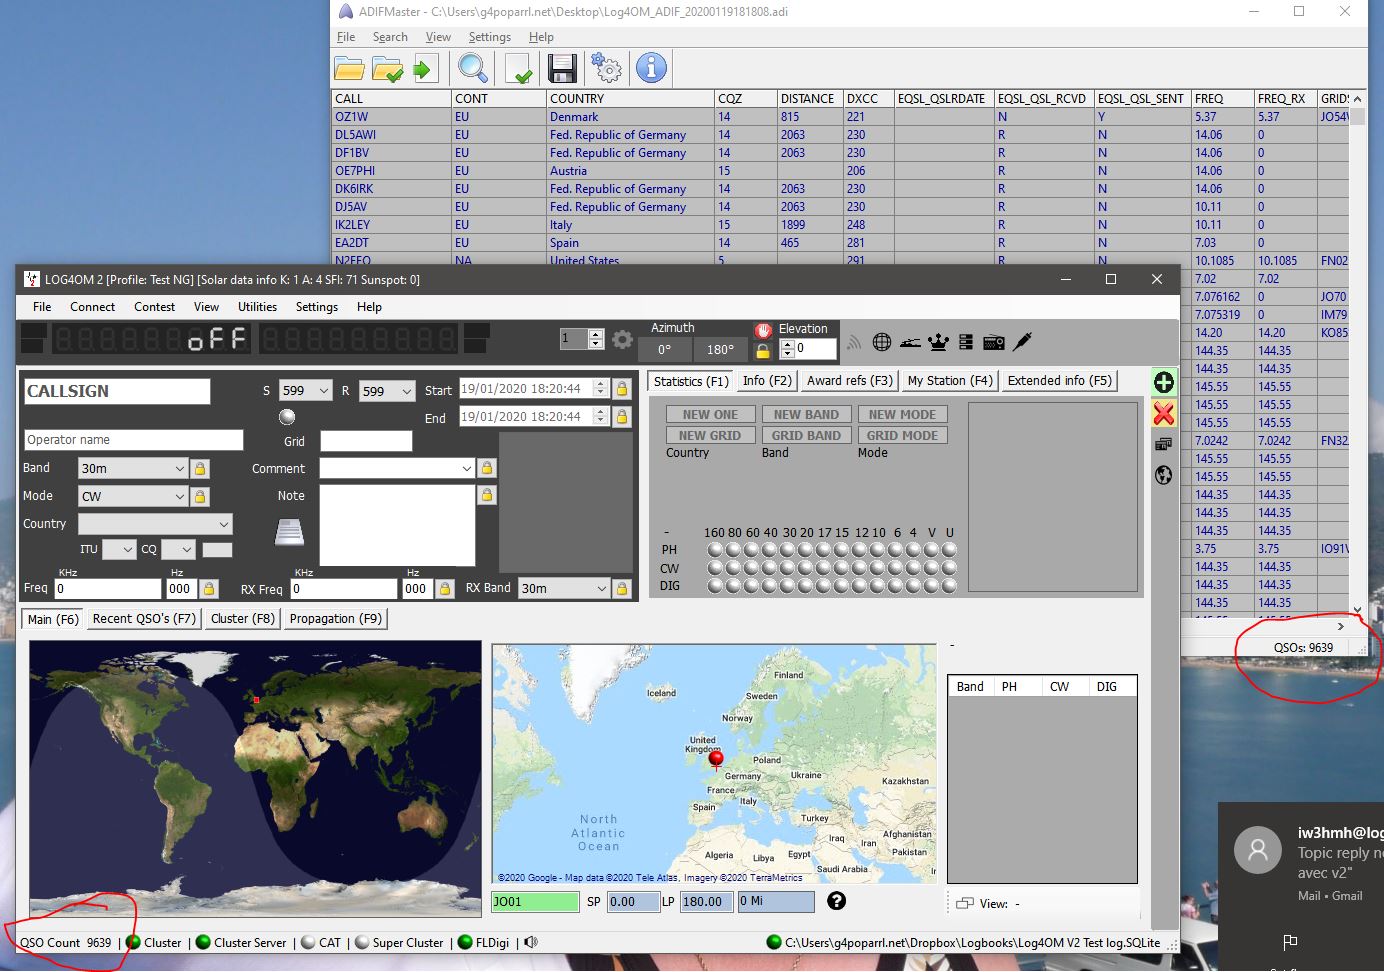The height and width of the screenshot is (972, 1384).
Task: Toggle the lock next to the End time
Action: pos(621,416)
